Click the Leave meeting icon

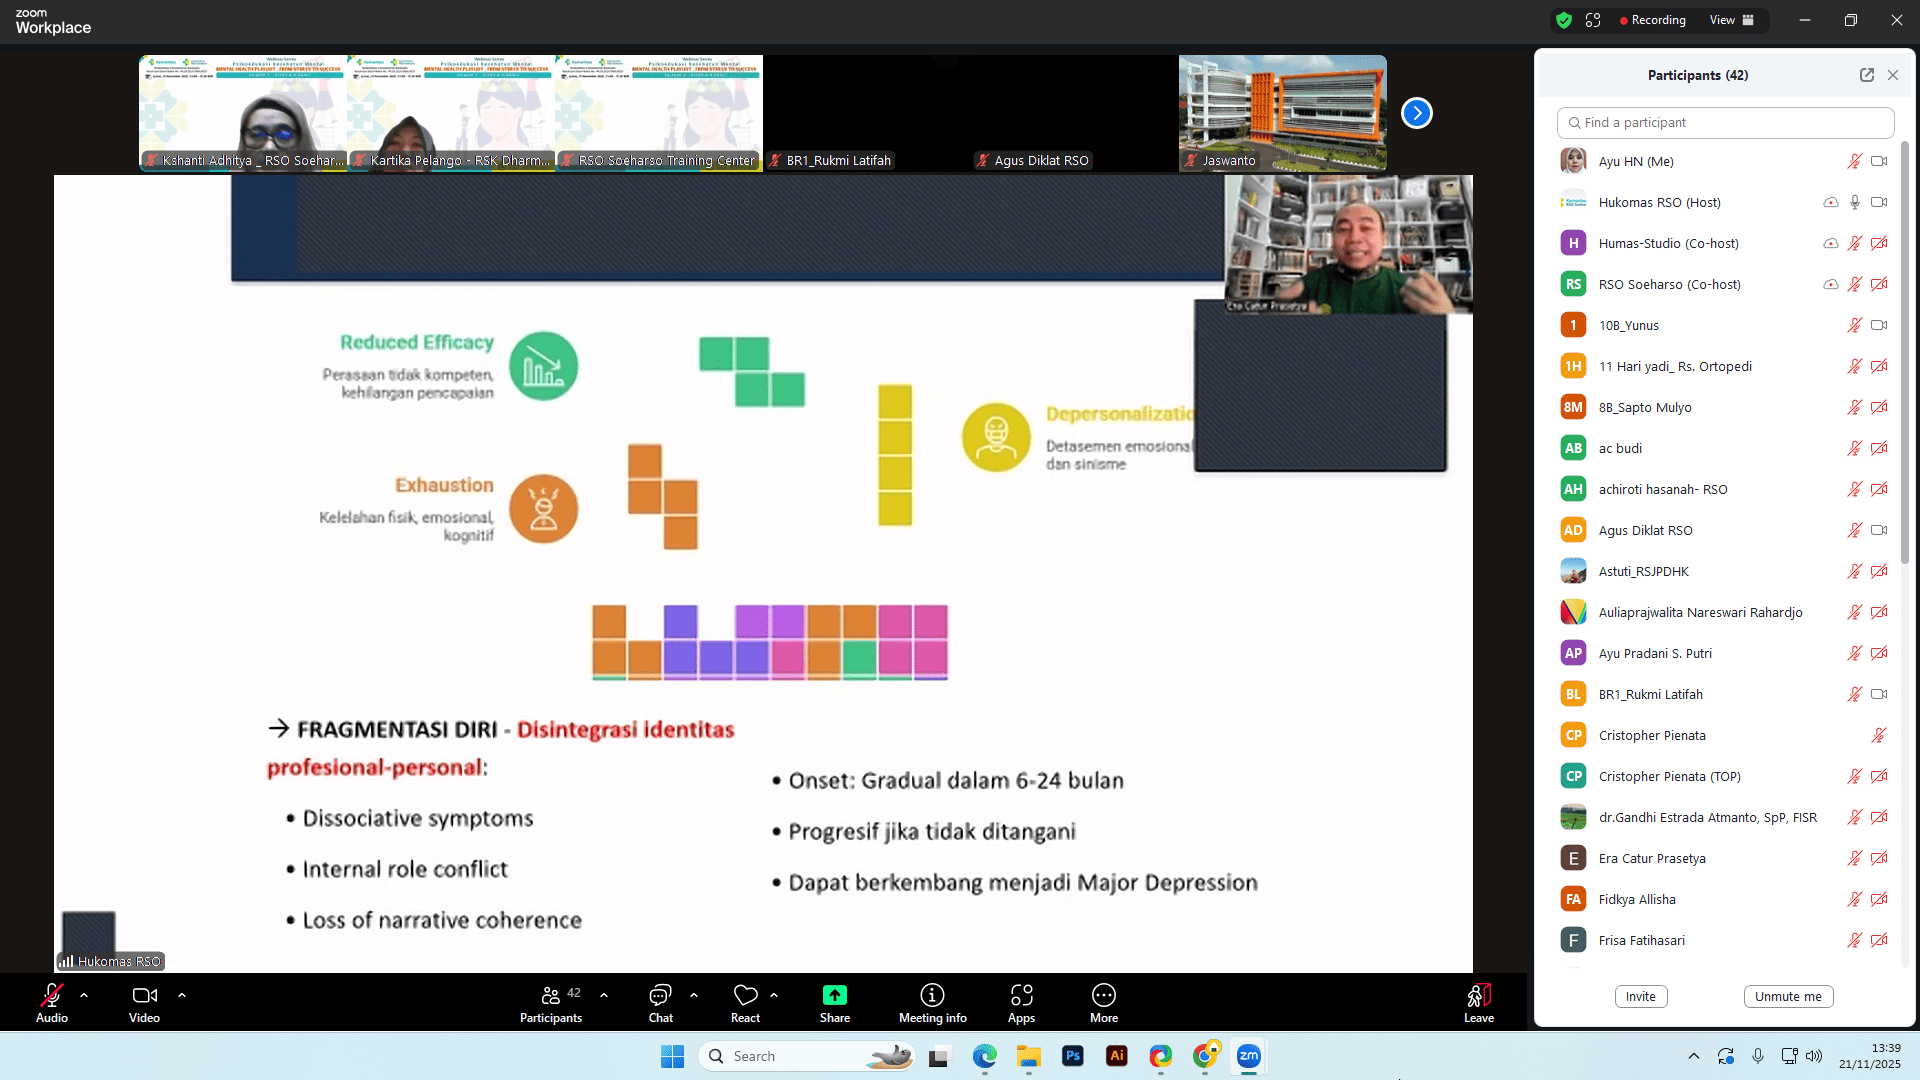tap(1478, 995)
